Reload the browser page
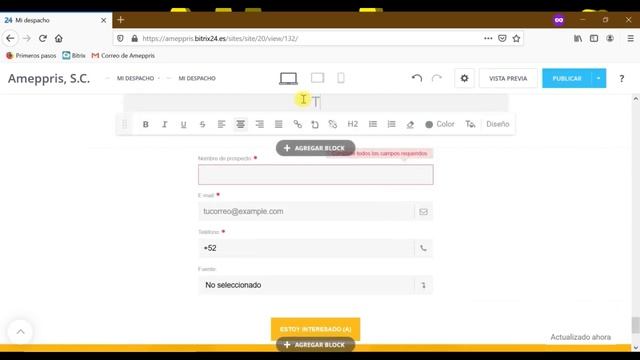This screenshot has width=640, height=360. tap(42, 38)
